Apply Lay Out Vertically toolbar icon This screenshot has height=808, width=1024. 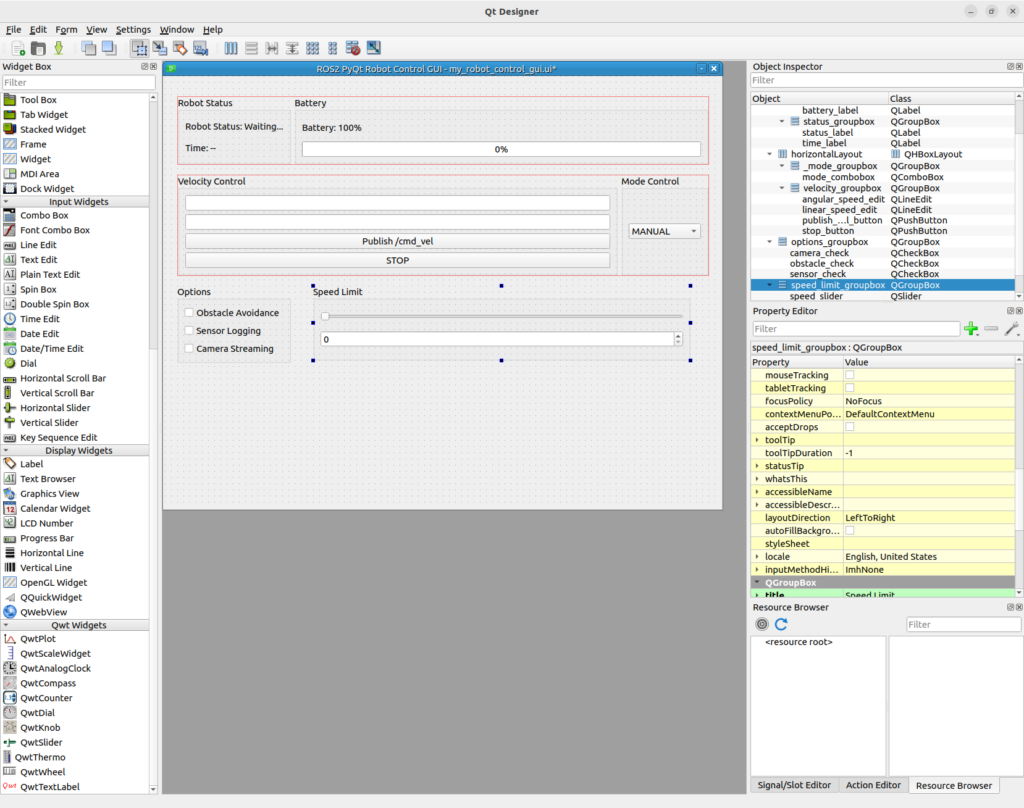click(x=251, y=48)
